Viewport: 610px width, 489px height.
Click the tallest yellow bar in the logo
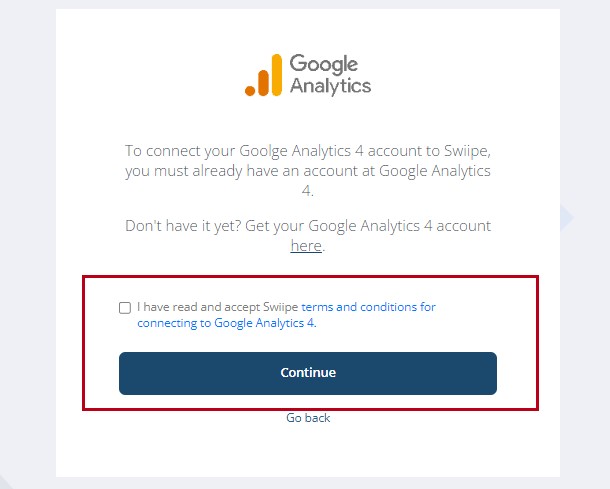(276, 76)
